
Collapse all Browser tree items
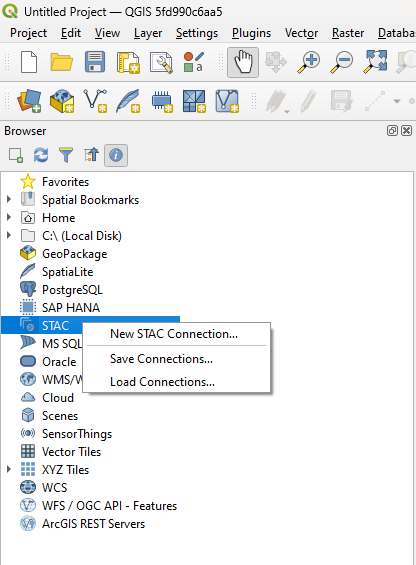click(91, 155)
